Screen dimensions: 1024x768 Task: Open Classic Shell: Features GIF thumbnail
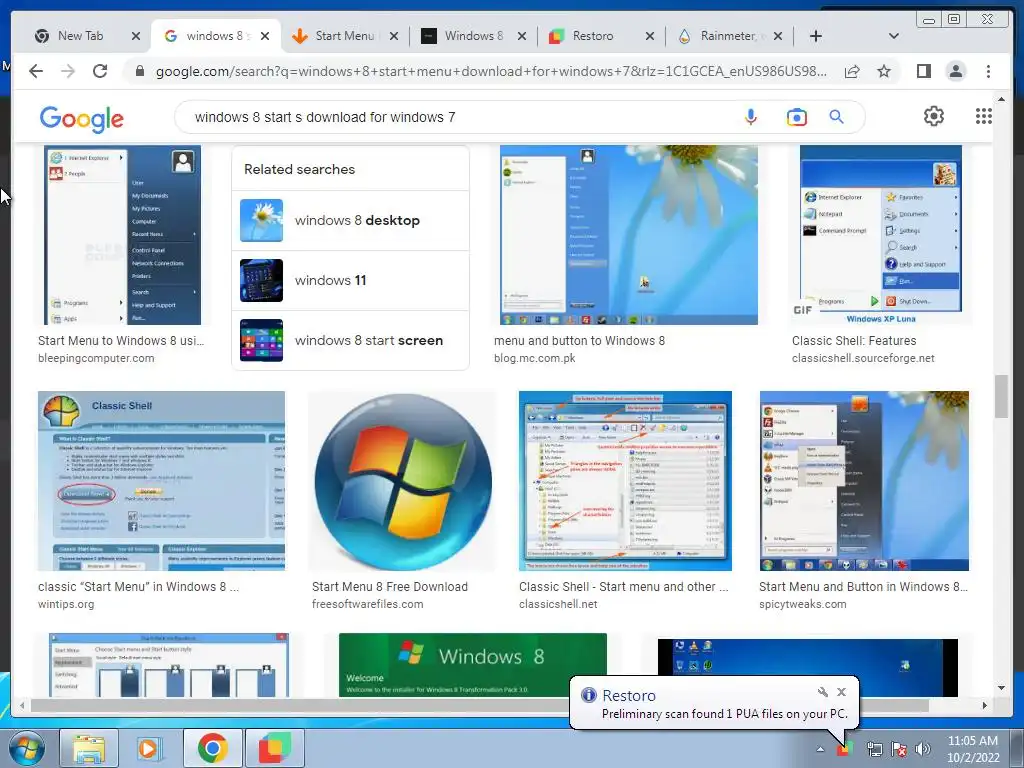point(880,235)
